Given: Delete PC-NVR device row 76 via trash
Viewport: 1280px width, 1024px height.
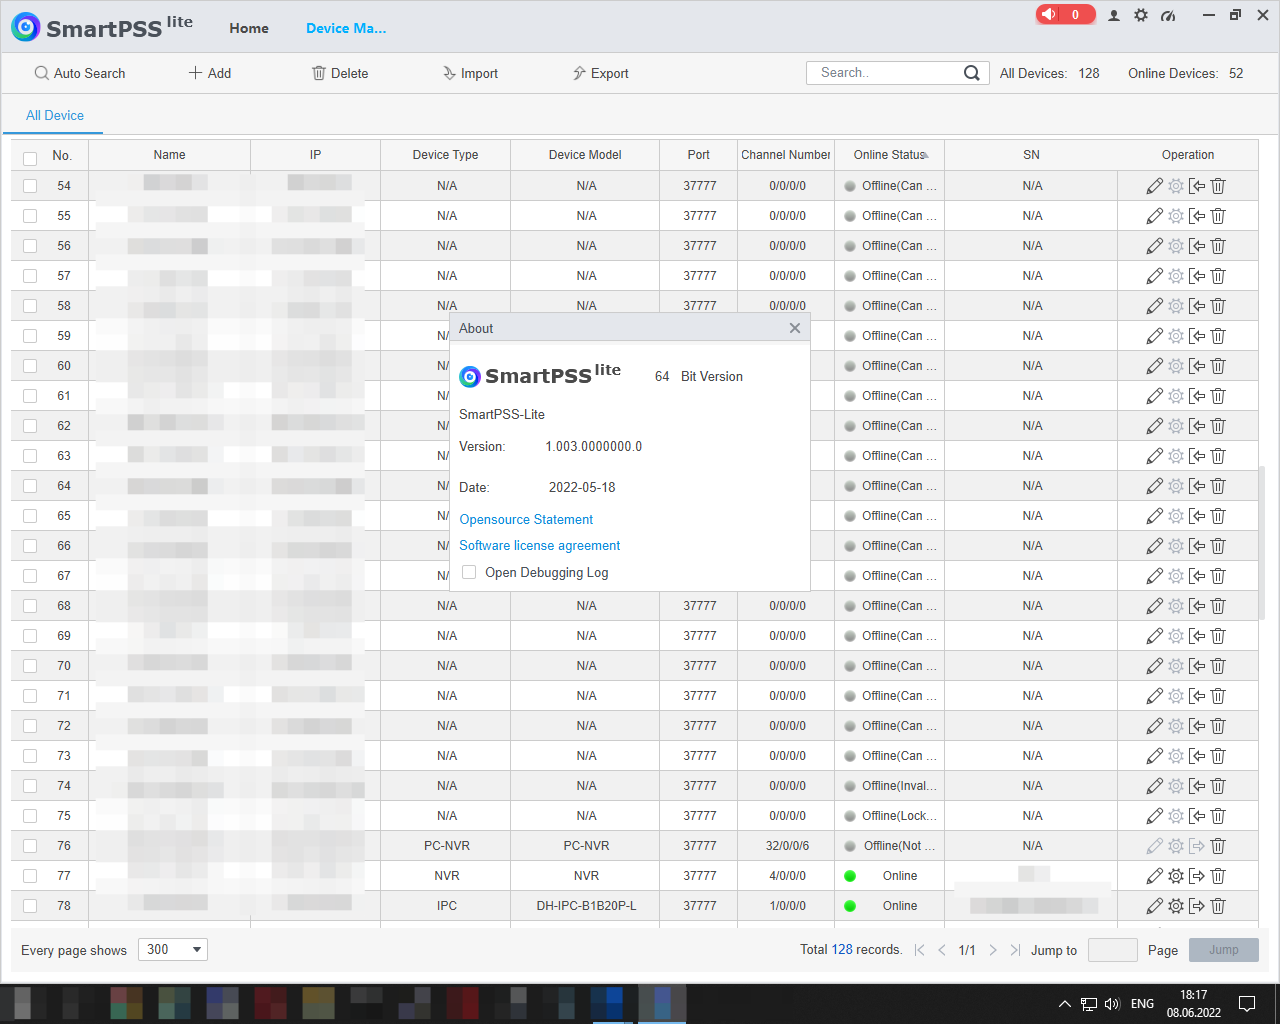Looking at the screenshot, I should pyautogui.click(x=1218, y=846).
